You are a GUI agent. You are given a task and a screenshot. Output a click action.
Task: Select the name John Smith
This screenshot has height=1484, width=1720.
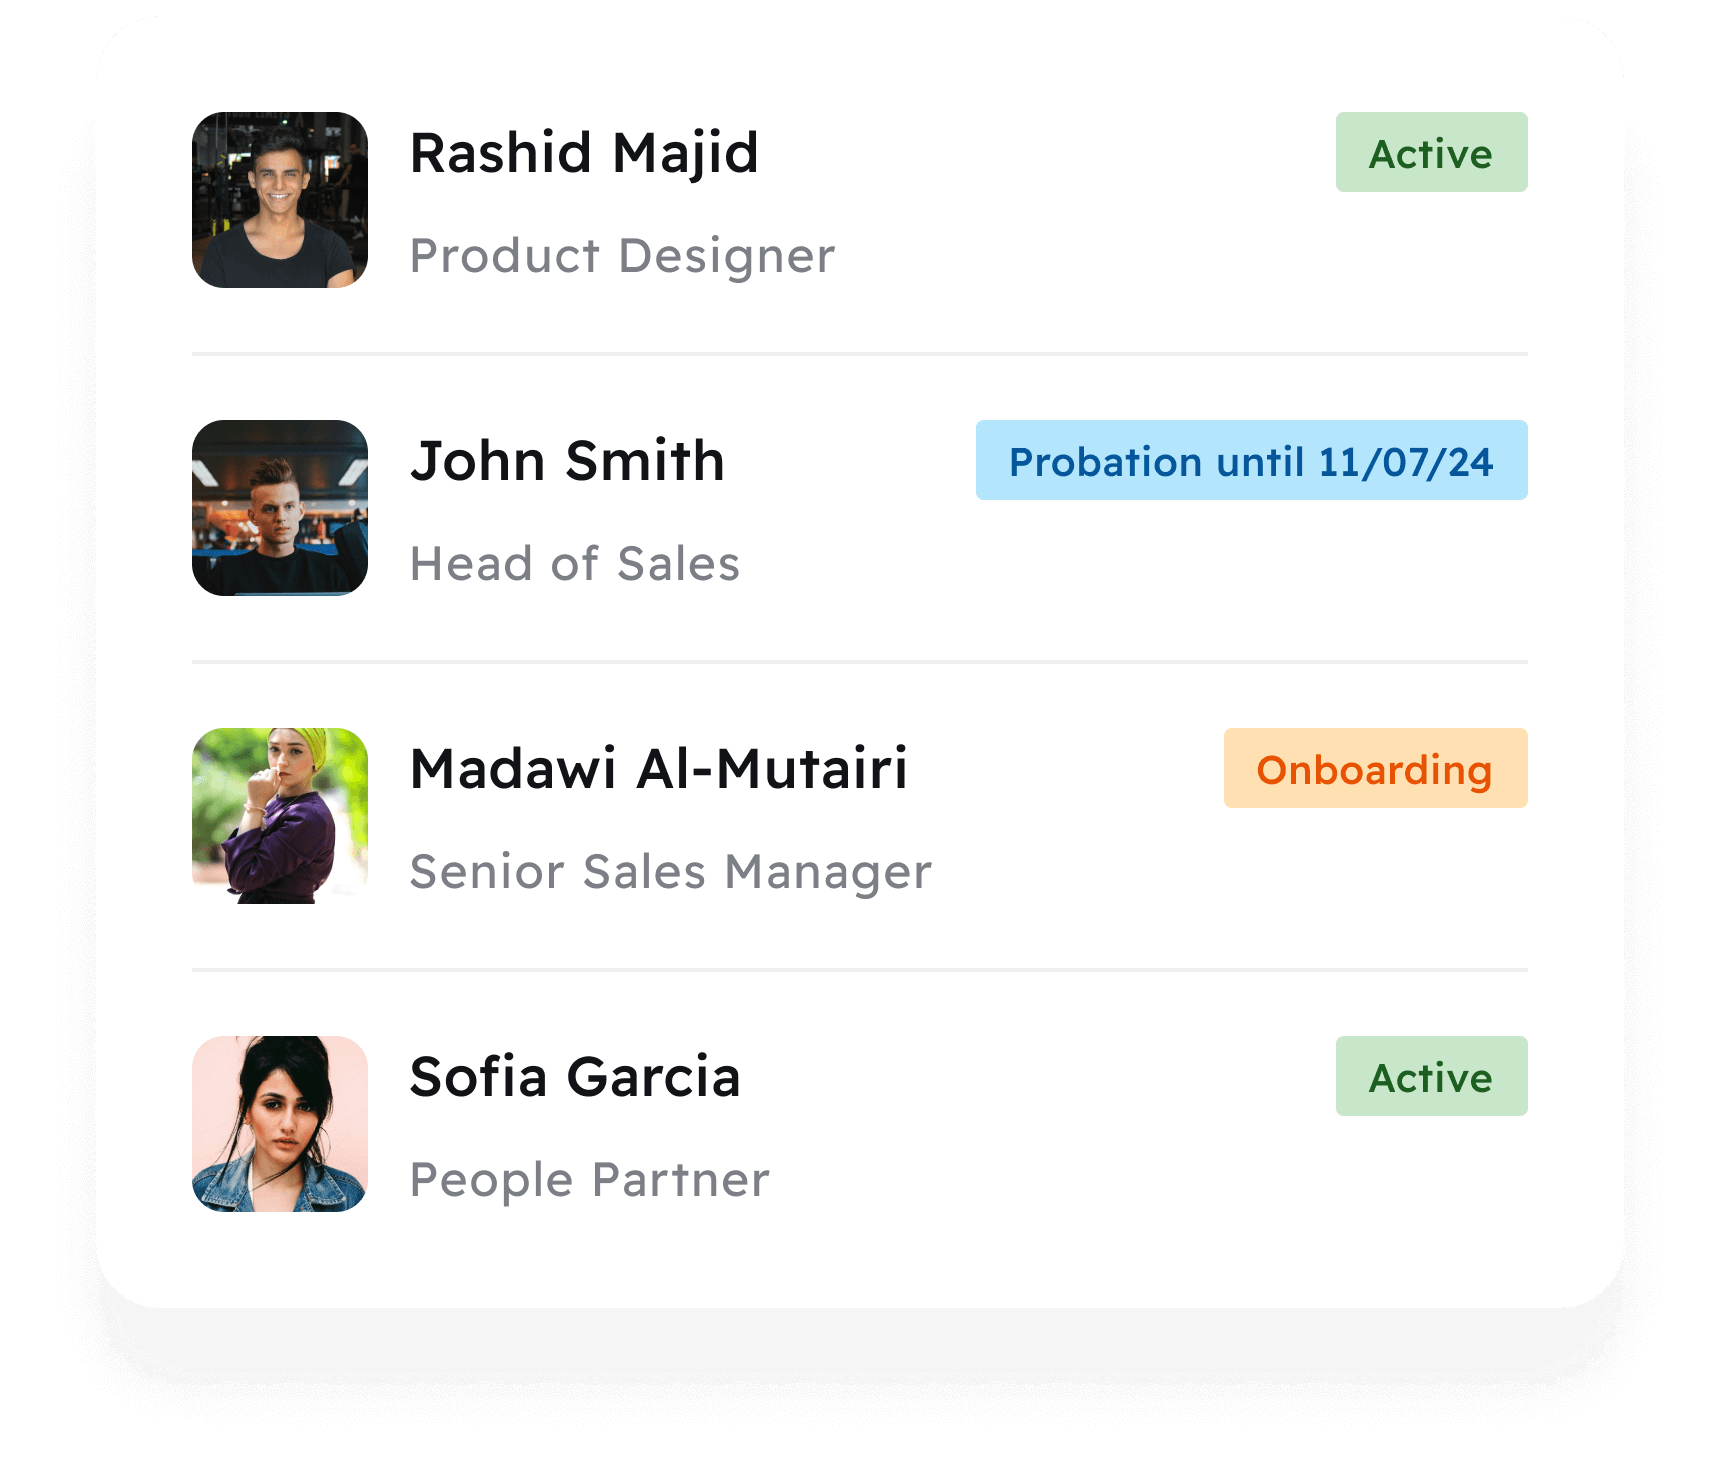pyautogui.click(x=567, y=460)
